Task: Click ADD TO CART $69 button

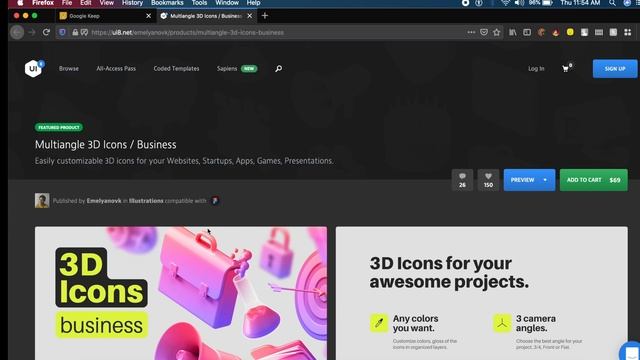Action: point(593,180)
